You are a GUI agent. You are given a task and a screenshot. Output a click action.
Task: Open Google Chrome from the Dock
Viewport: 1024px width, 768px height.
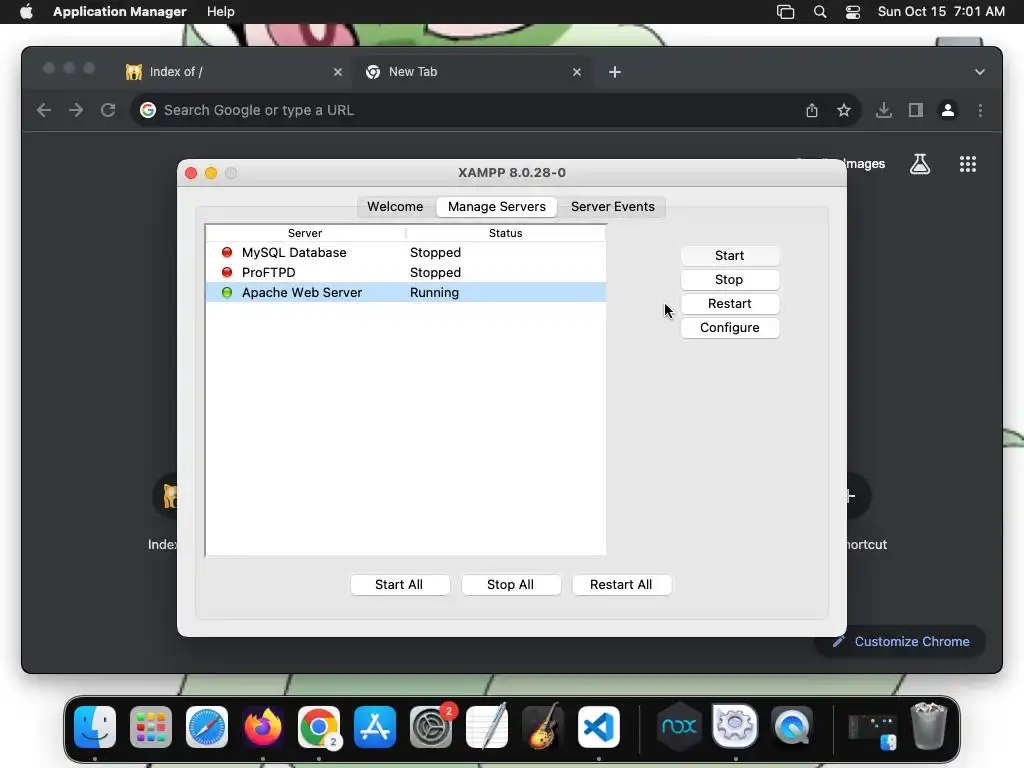pos(319,727)
